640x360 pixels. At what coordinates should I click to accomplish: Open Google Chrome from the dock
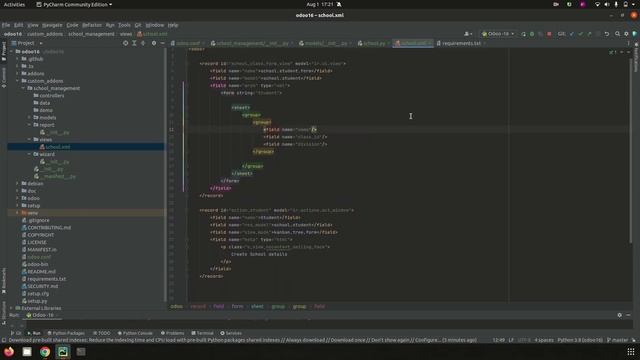coord(45,351)
